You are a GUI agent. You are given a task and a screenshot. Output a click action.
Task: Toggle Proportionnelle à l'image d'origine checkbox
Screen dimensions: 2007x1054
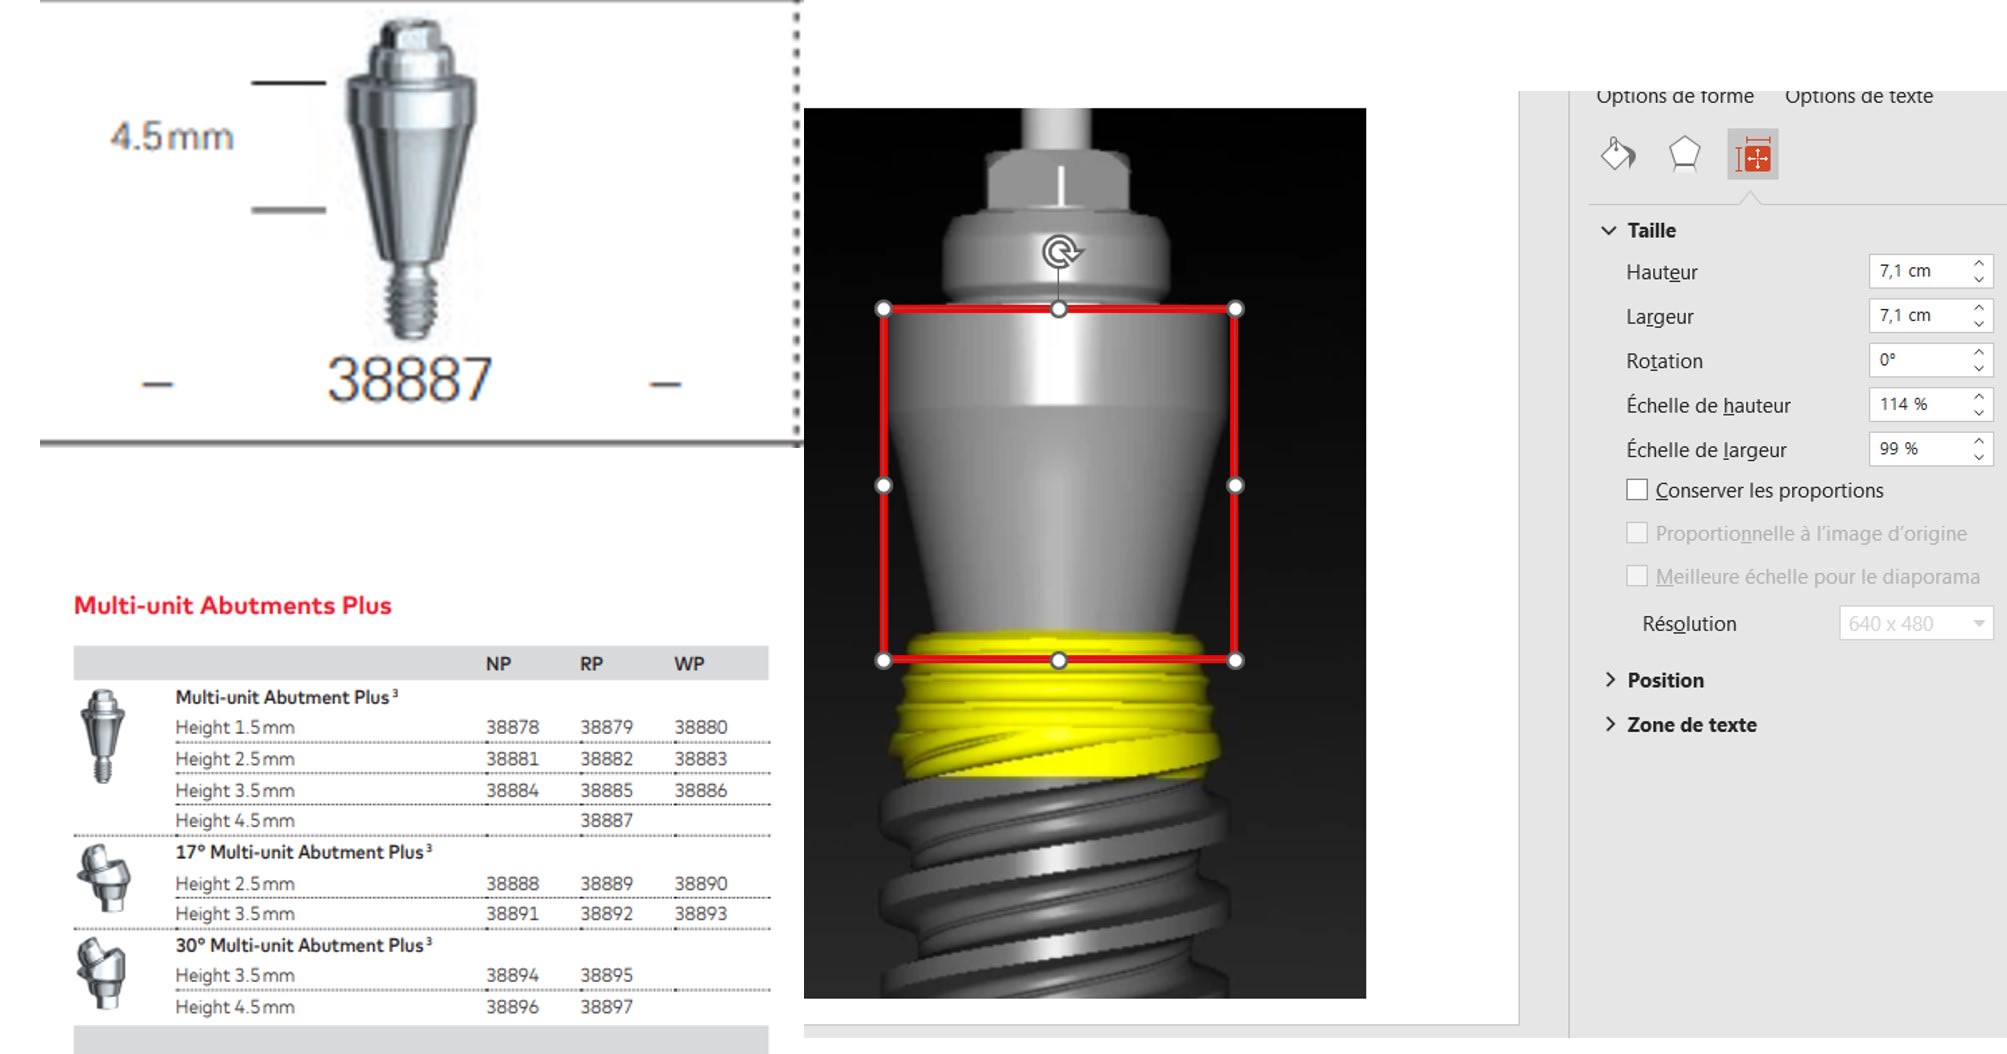[x=1637, y=533]
